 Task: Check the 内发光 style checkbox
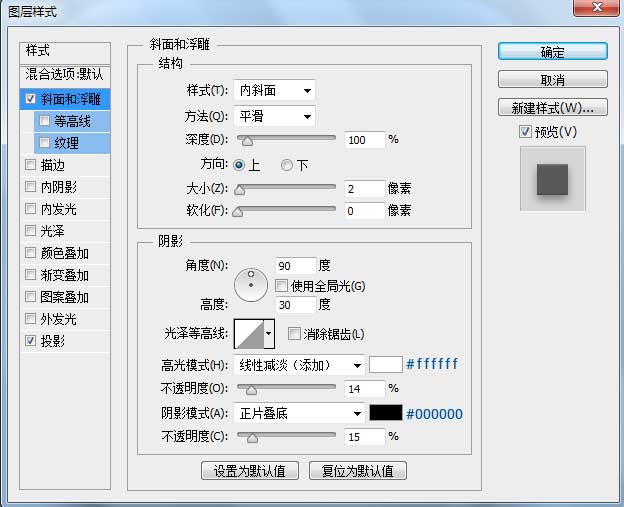pyautogui.click(x=31, y=208)
